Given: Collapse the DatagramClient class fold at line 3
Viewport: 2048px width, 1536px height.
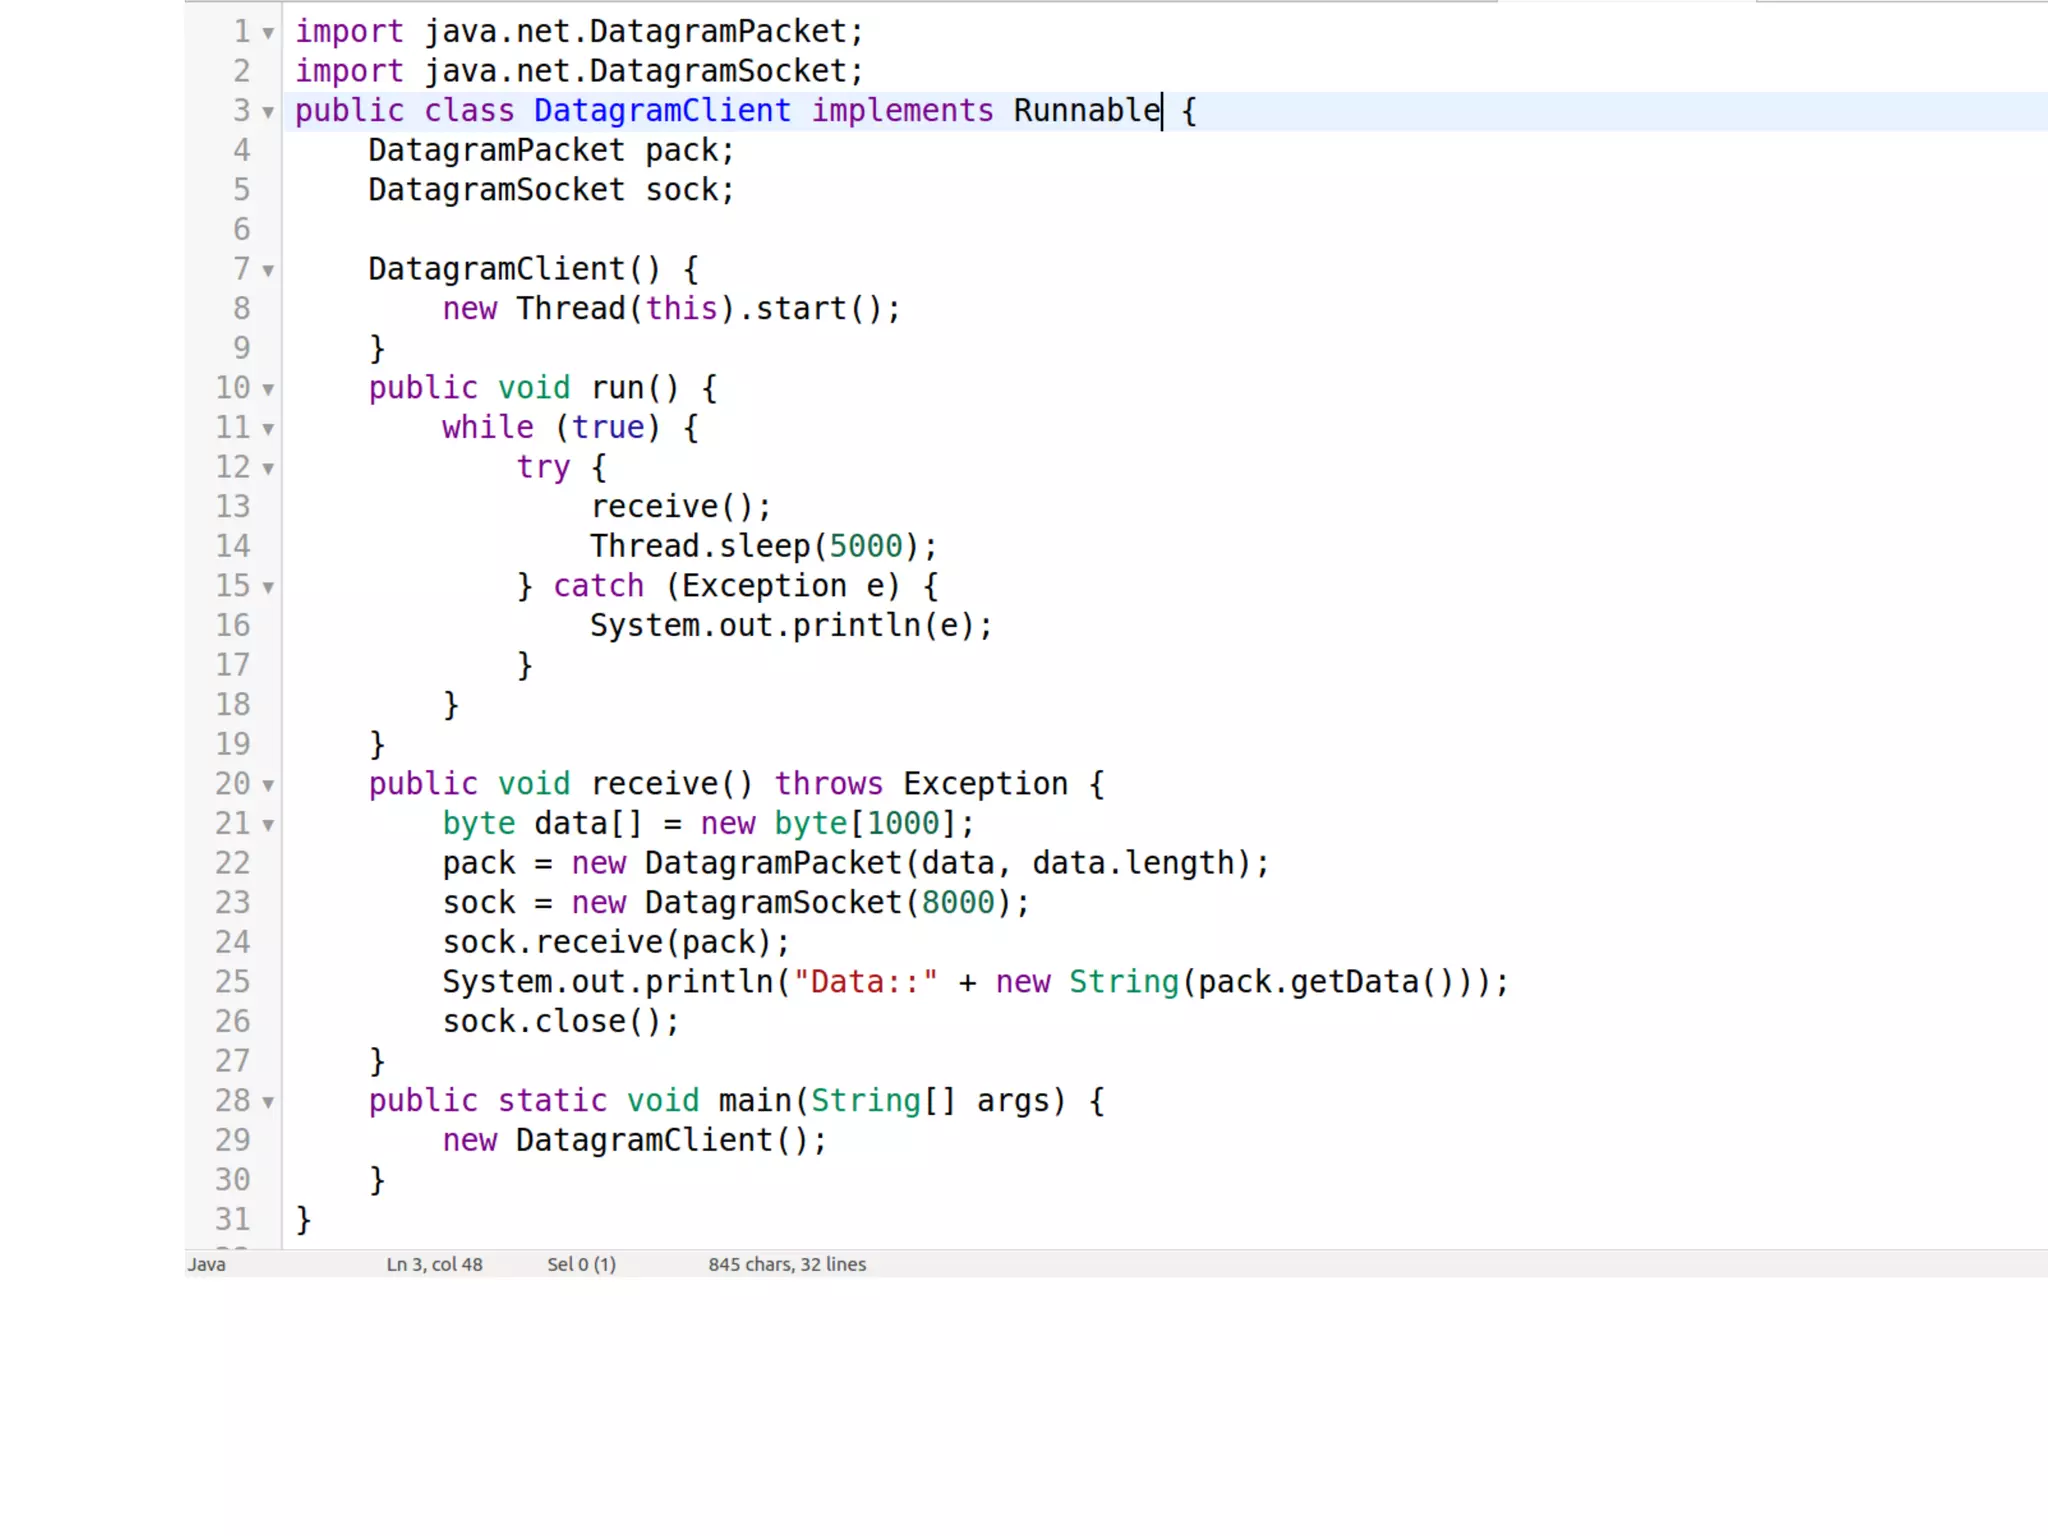Looking at the screenshot, I should (268, 112).
